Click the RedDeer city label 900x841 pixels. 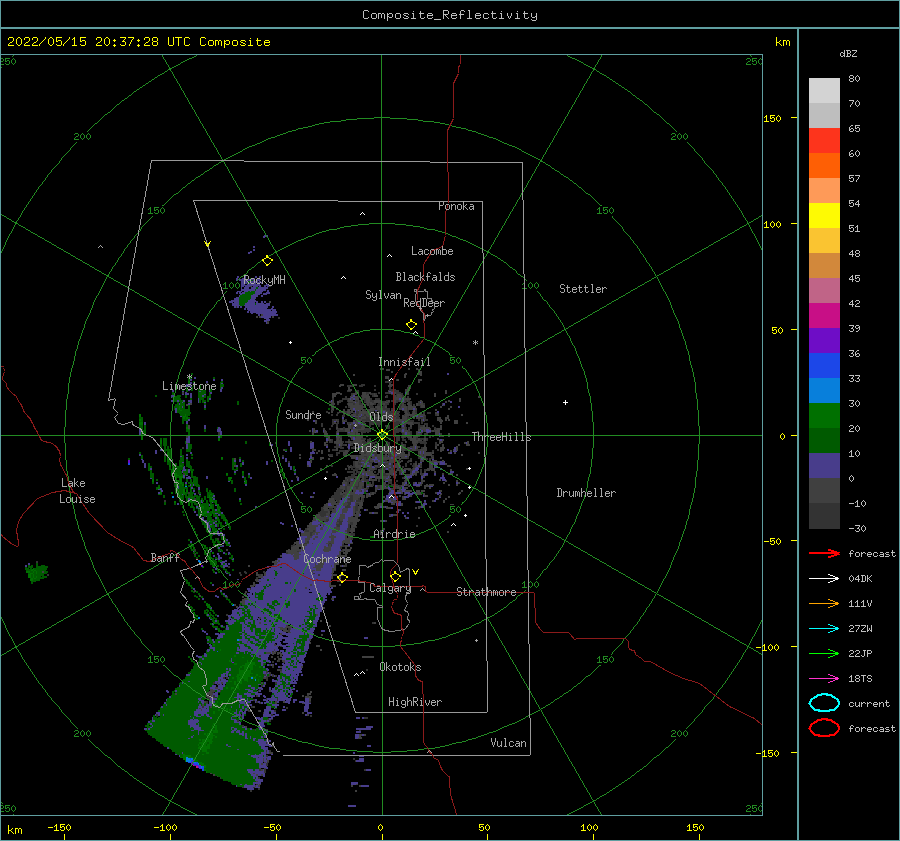coord(424,303)
